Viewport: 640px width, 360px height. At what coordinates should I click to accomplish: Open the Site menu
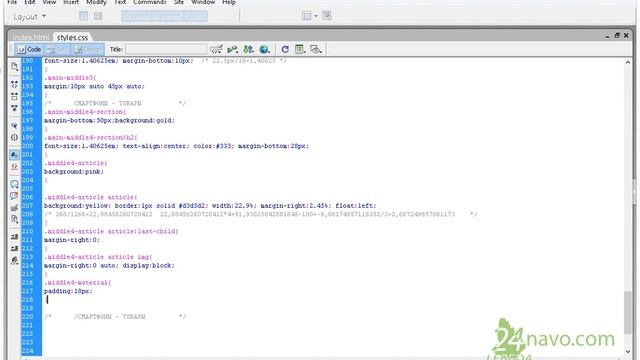[x=179, y=2]
